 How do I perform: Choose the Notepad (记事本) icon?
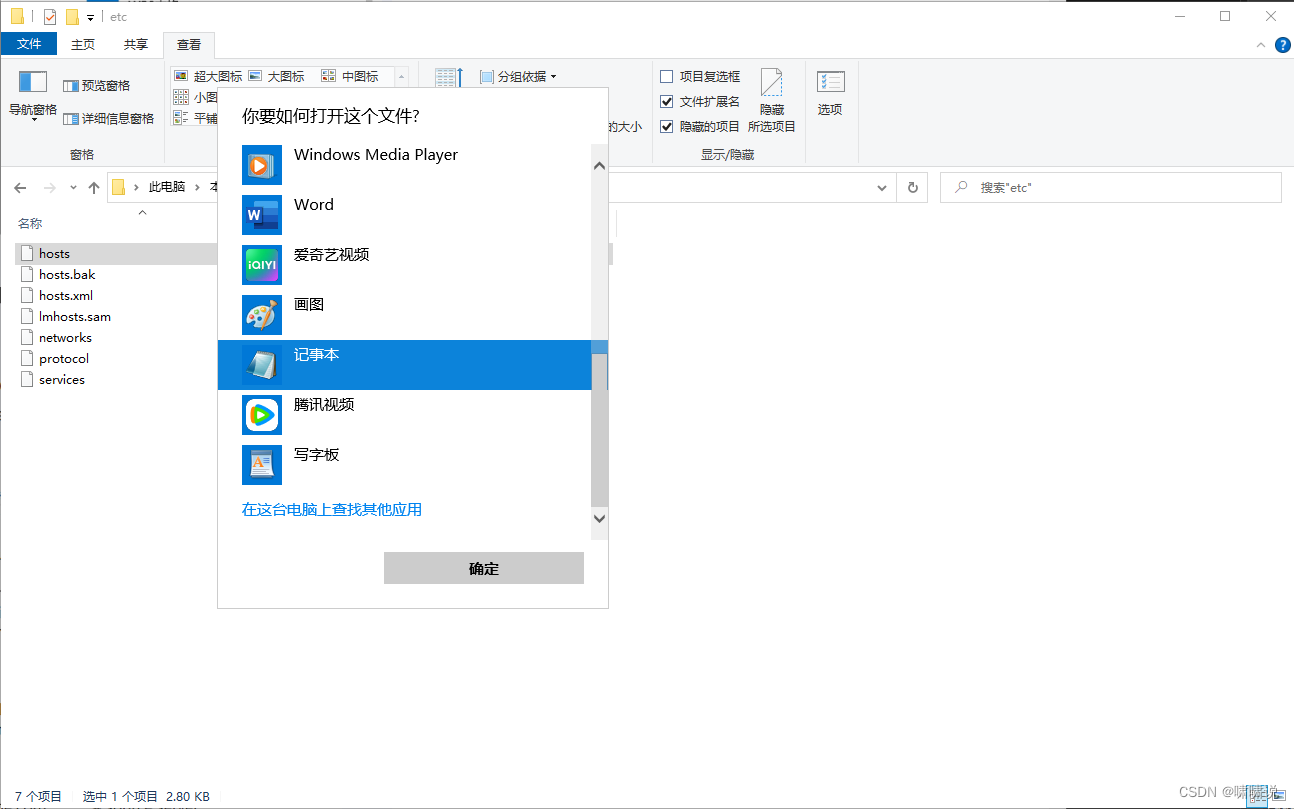click(262, 365)
